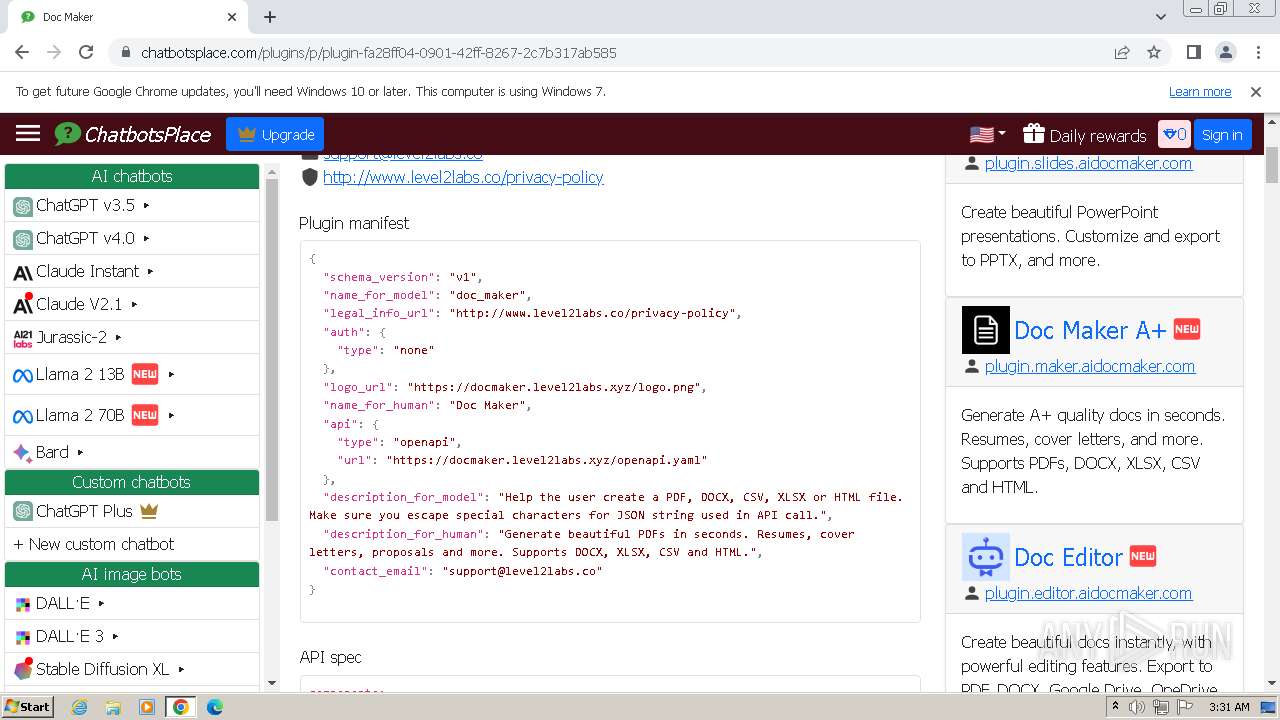Select ChatGPT v3.5 chatbot
Screen dimensions: 1280x720
click(85, 205)
